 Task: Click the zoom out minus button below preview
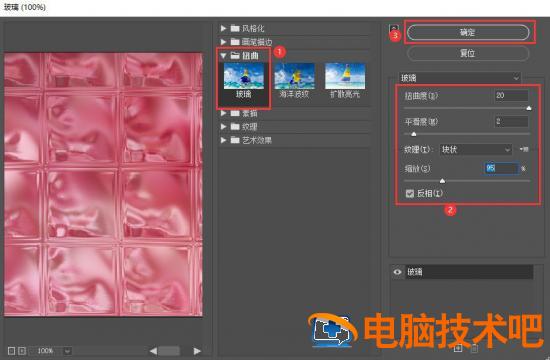tap(11, 351)
